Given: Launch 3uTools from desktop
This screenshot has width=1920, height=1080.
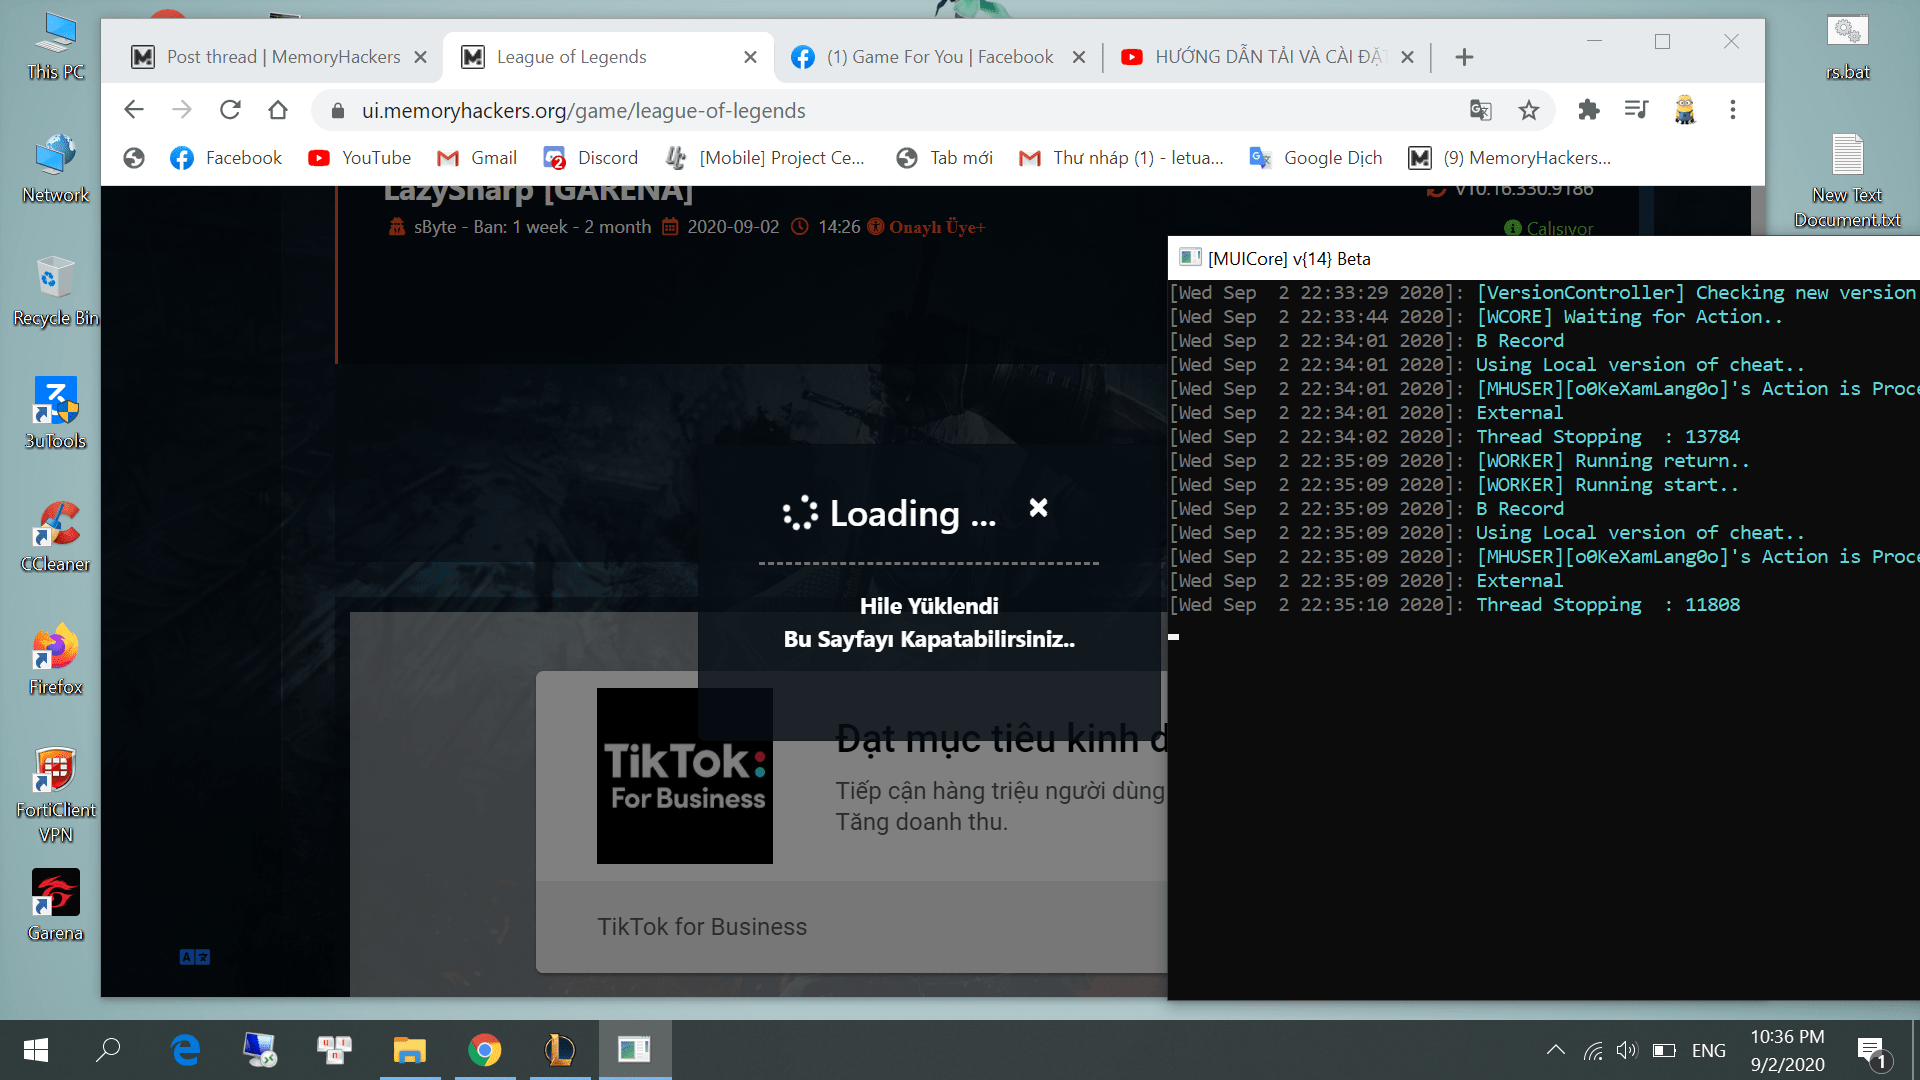Looking at the screenshot, I should (56, 414).
